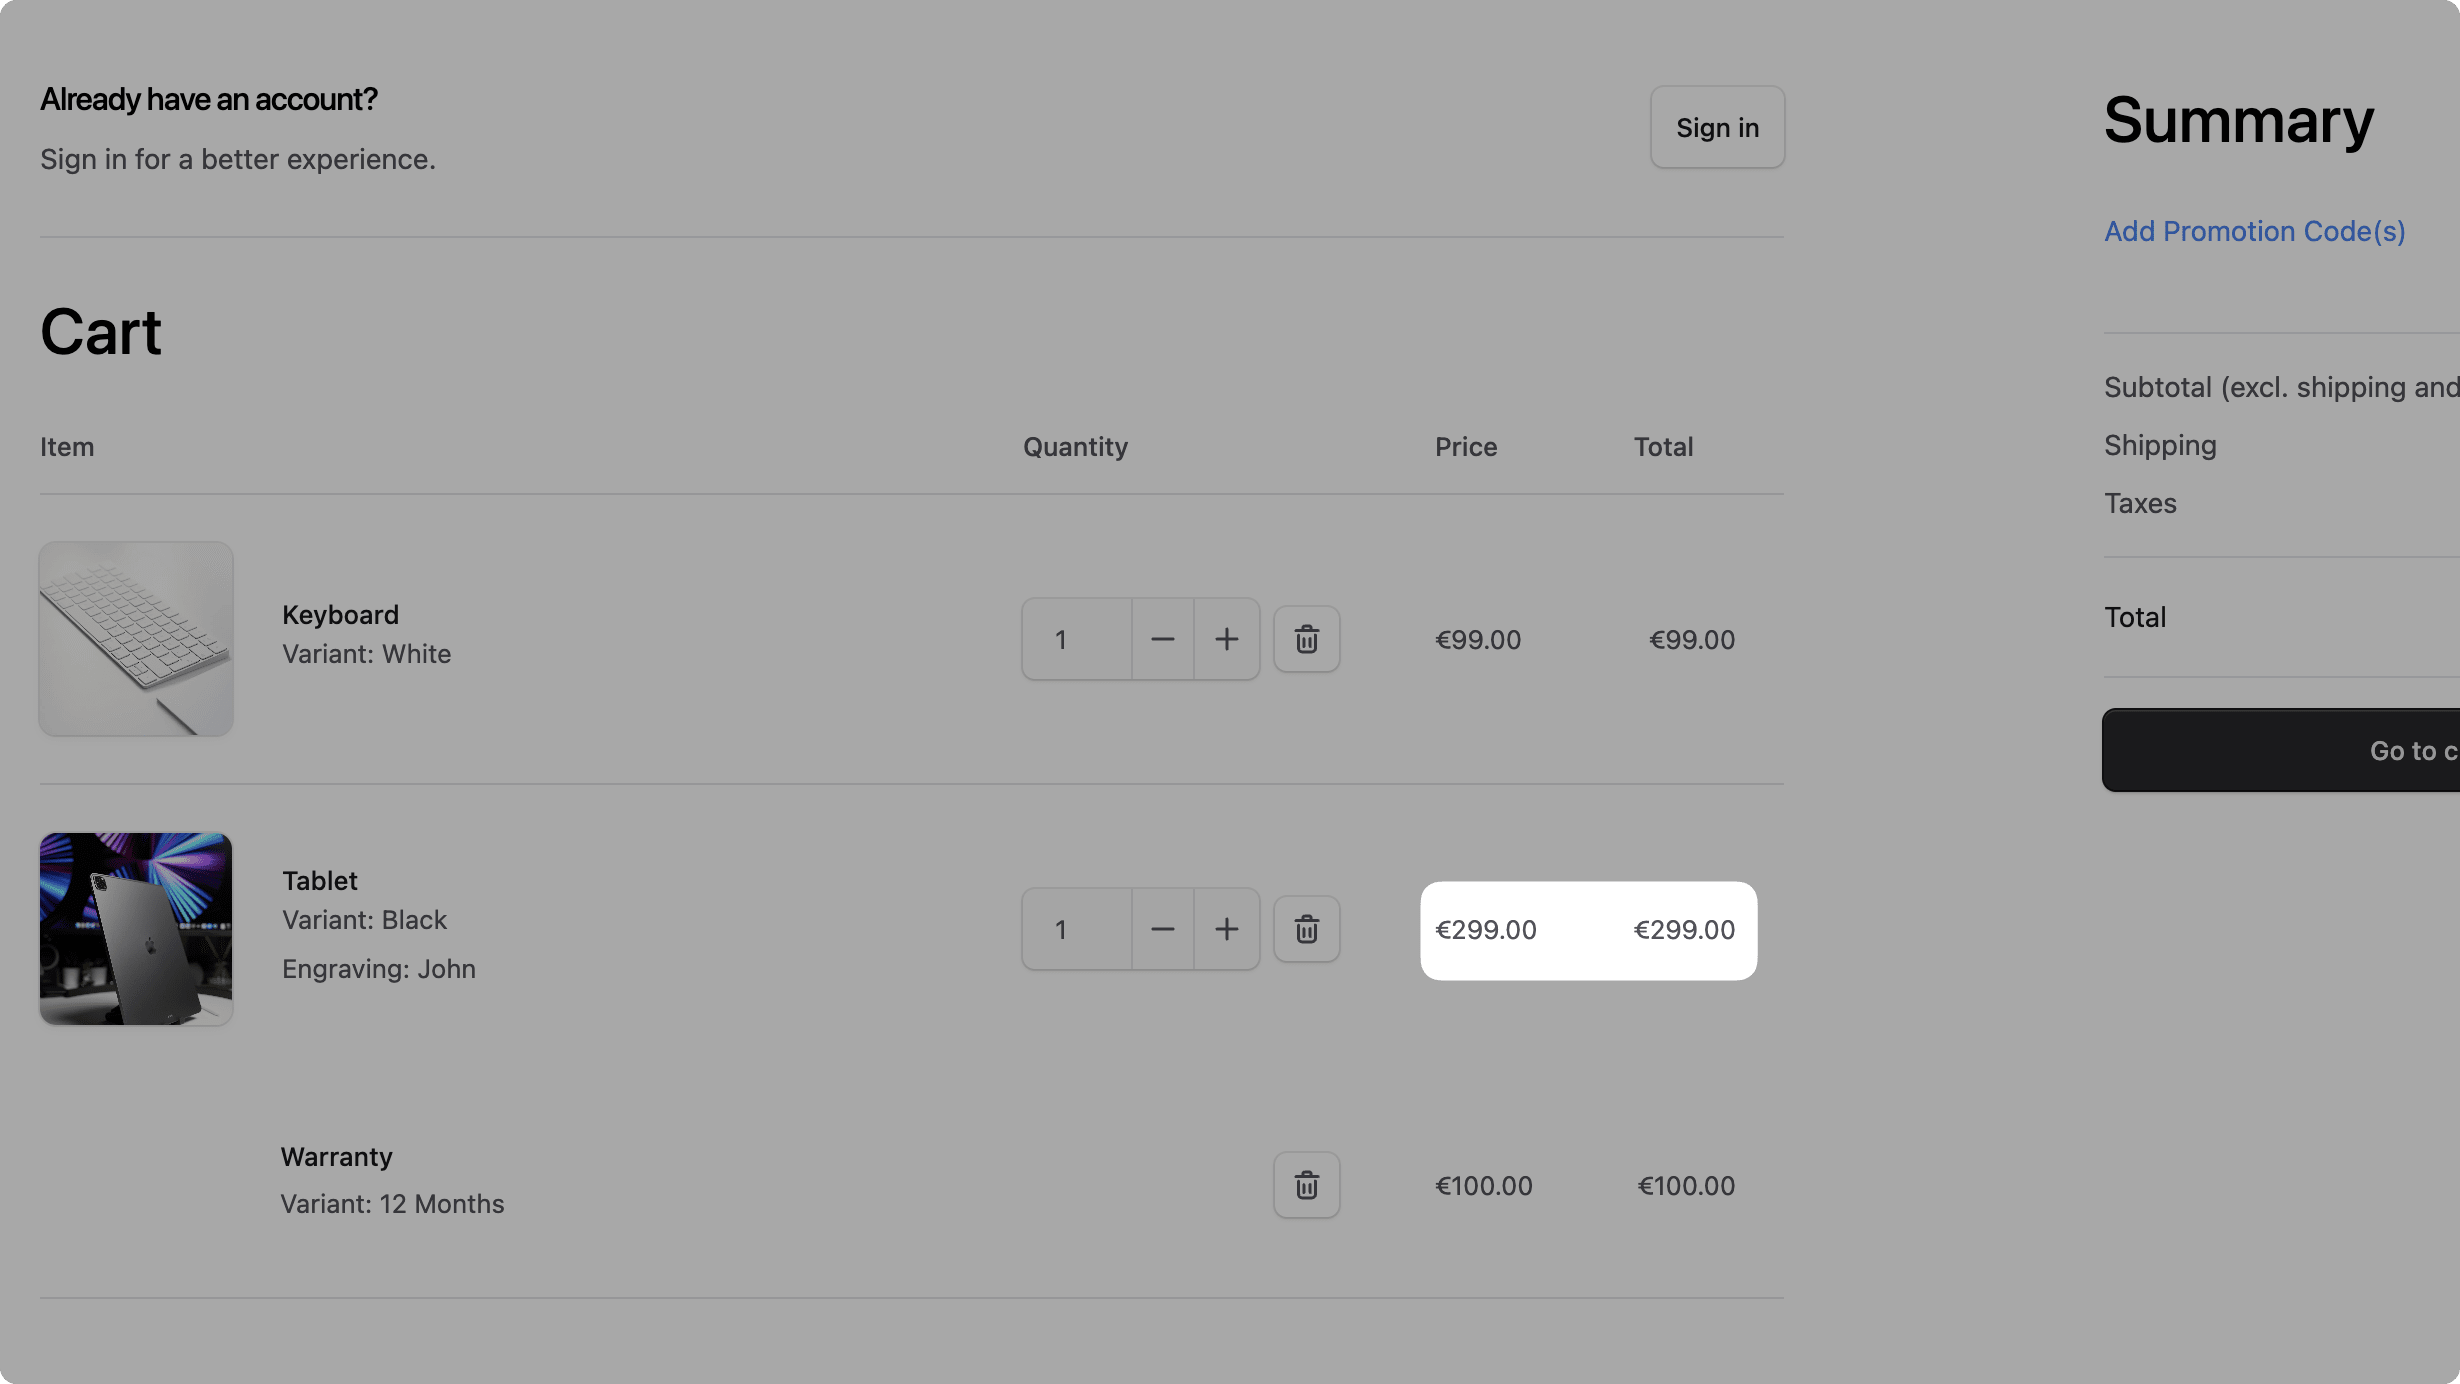Decrease the Keyboard quantity with the minus icon

[1161, 639]
